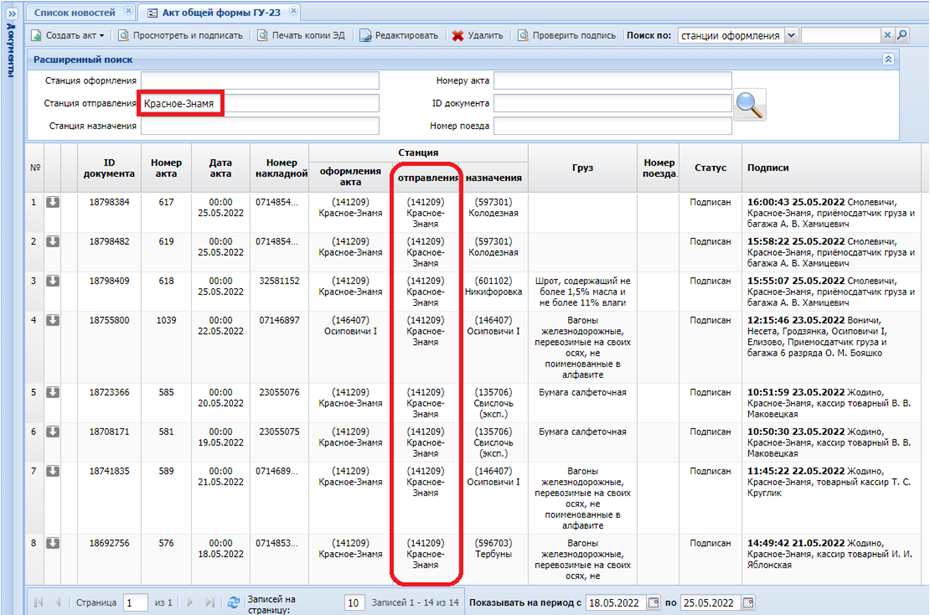
Task: Sort by the Номер акта column header
Action: pos(166,168)
